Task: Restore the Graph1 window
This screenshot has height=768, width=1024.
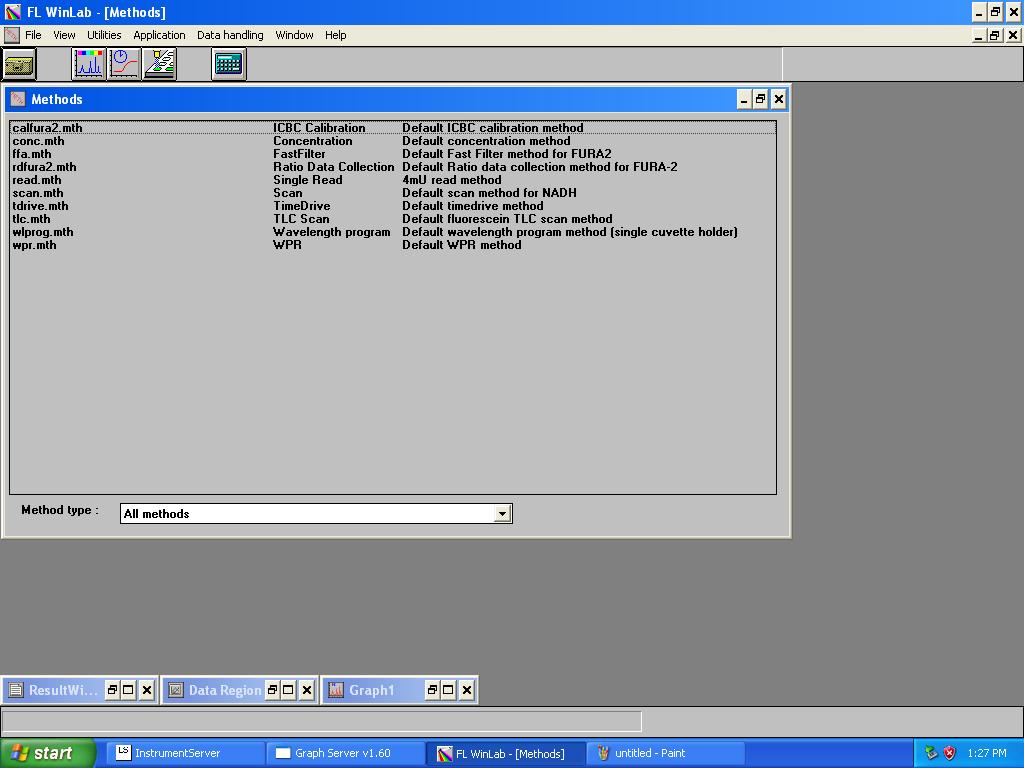Action: [432, 689]
